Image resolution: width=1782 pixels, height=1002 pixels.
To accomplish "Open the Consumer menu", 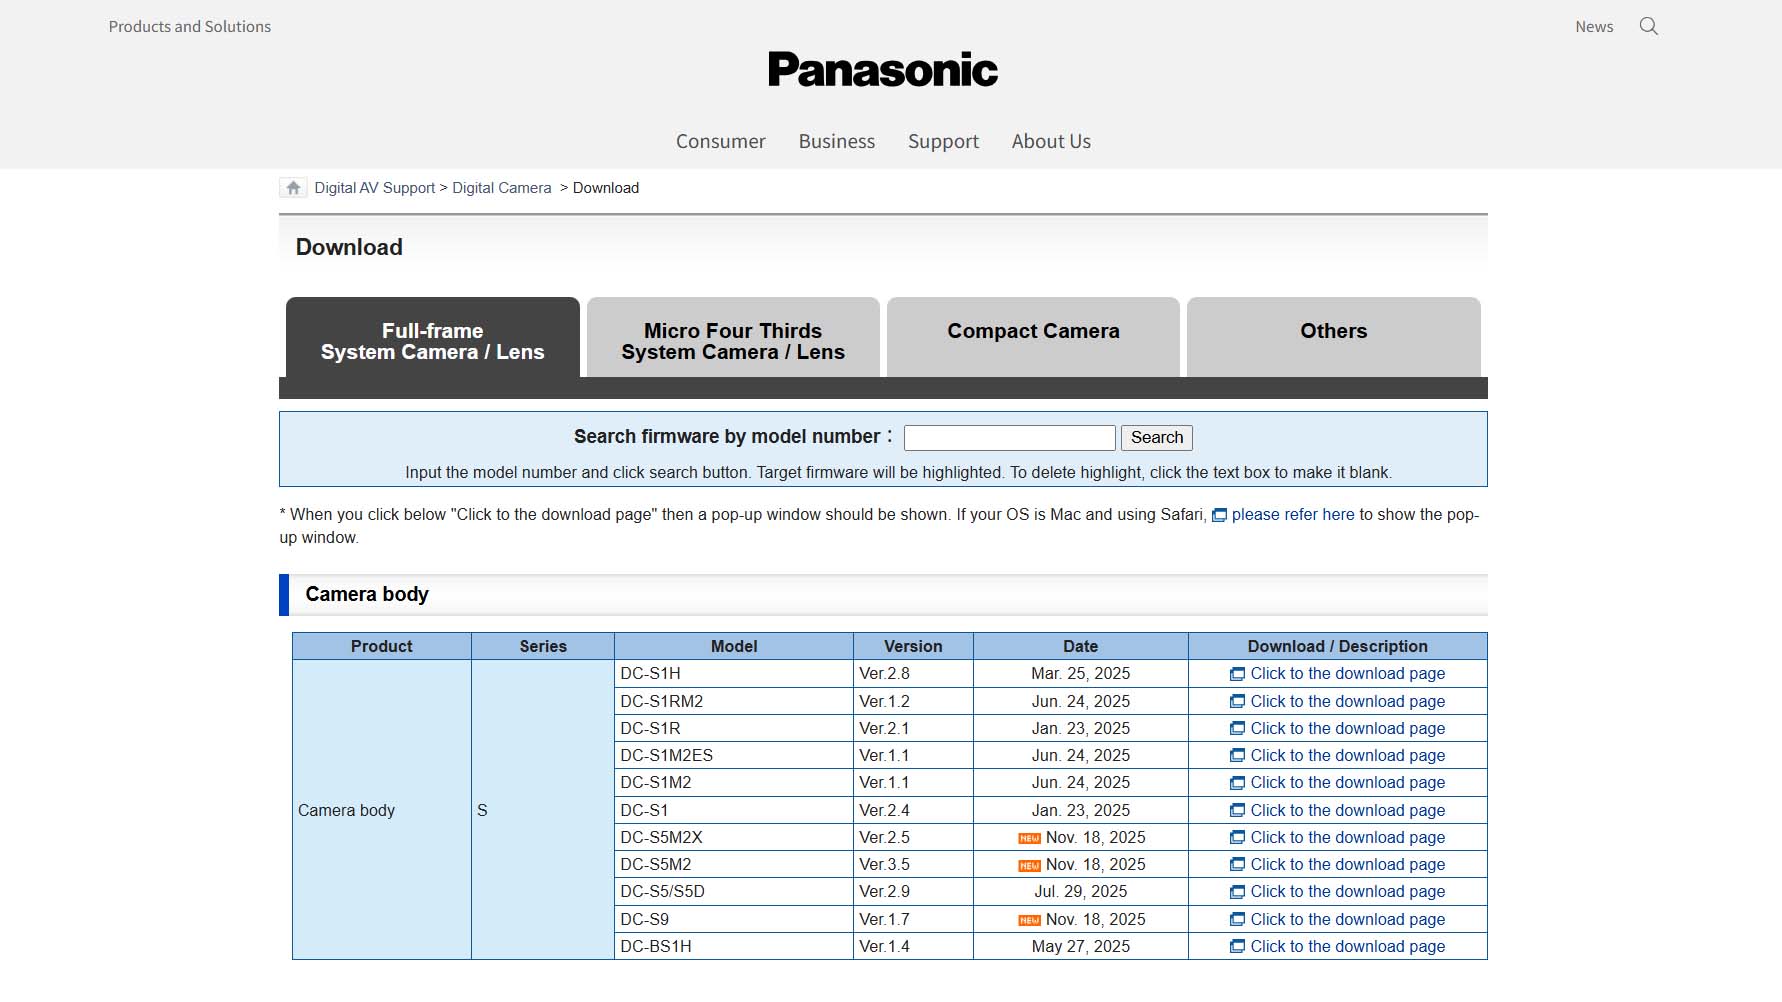I will coord(720,141).
